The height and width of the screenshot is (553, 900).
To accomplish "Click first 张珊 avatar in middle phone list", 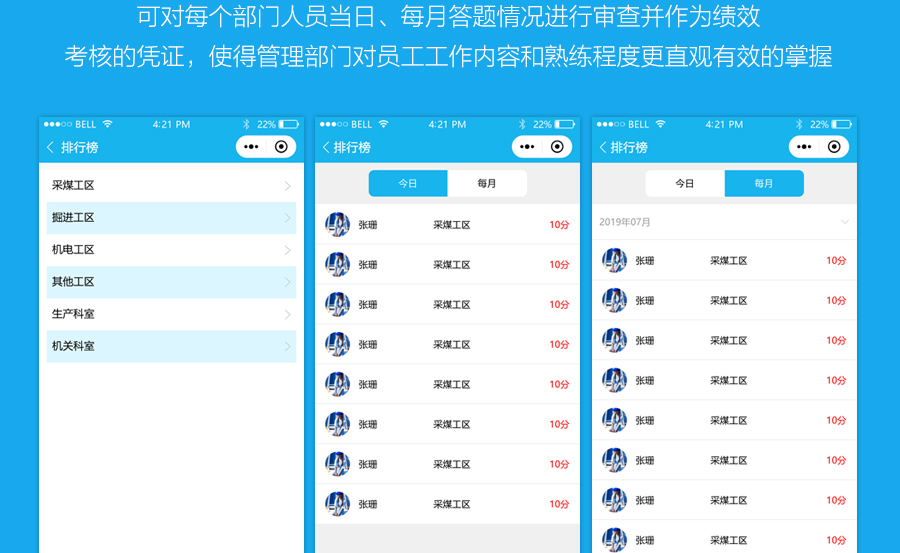I will (337, 225).
